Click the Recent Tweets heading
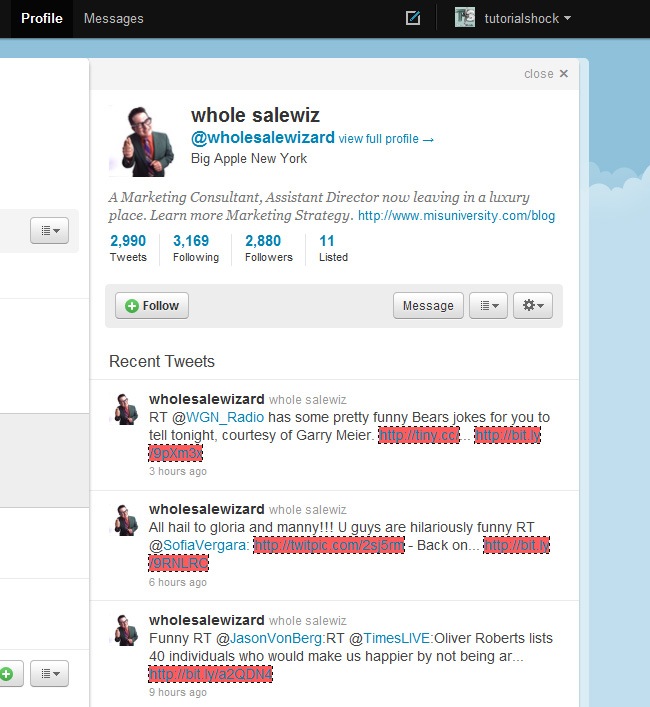This screenshot has width=650, height=707. click(x=162, y=361)
